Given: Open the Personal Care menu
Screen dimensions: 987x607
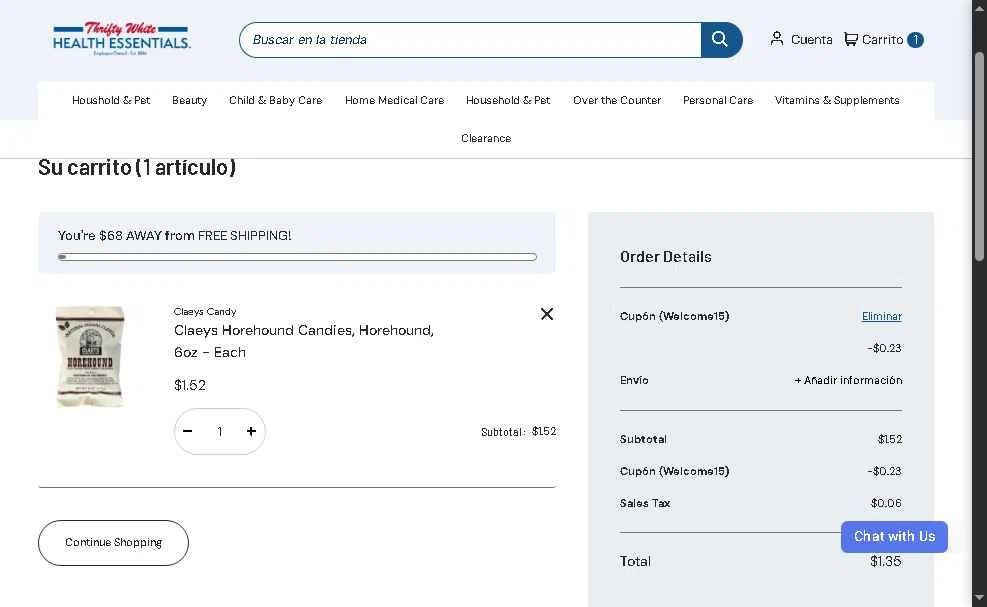Looking at the screenshot, I should point(718,100).
